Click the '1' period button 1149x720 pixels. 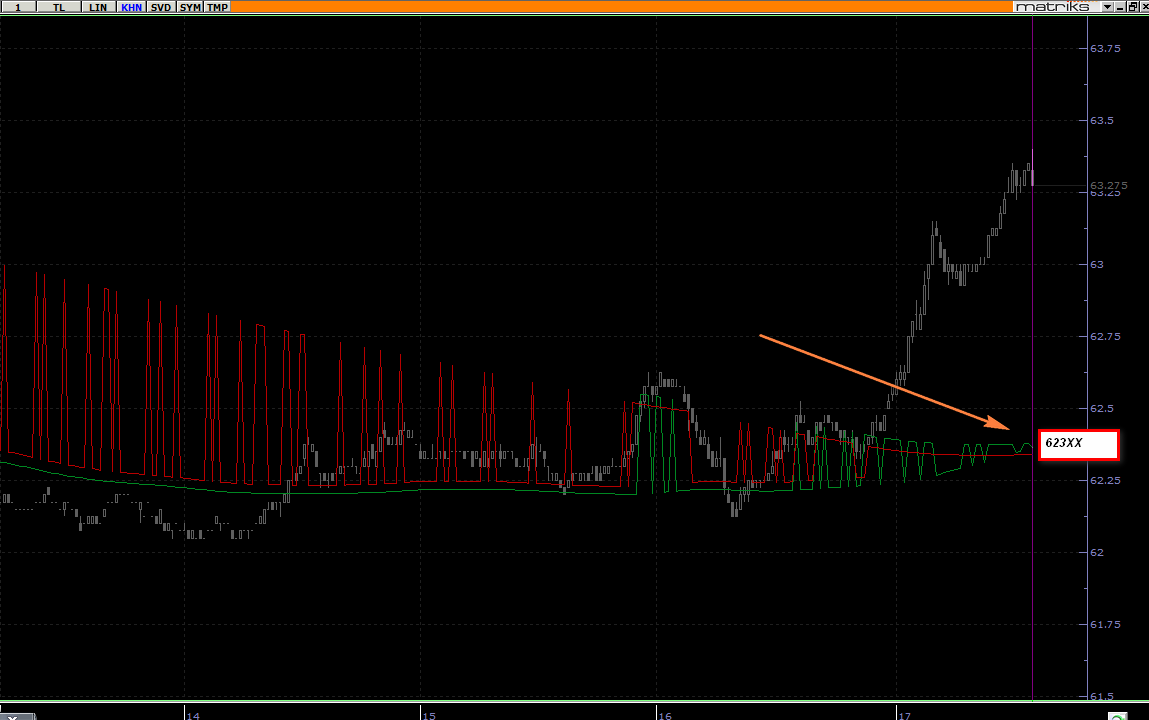pos(18,7)
